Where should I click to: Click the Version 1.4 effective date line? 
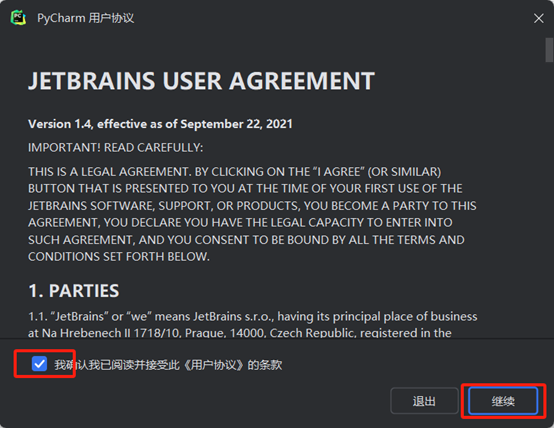coord(160,124)
